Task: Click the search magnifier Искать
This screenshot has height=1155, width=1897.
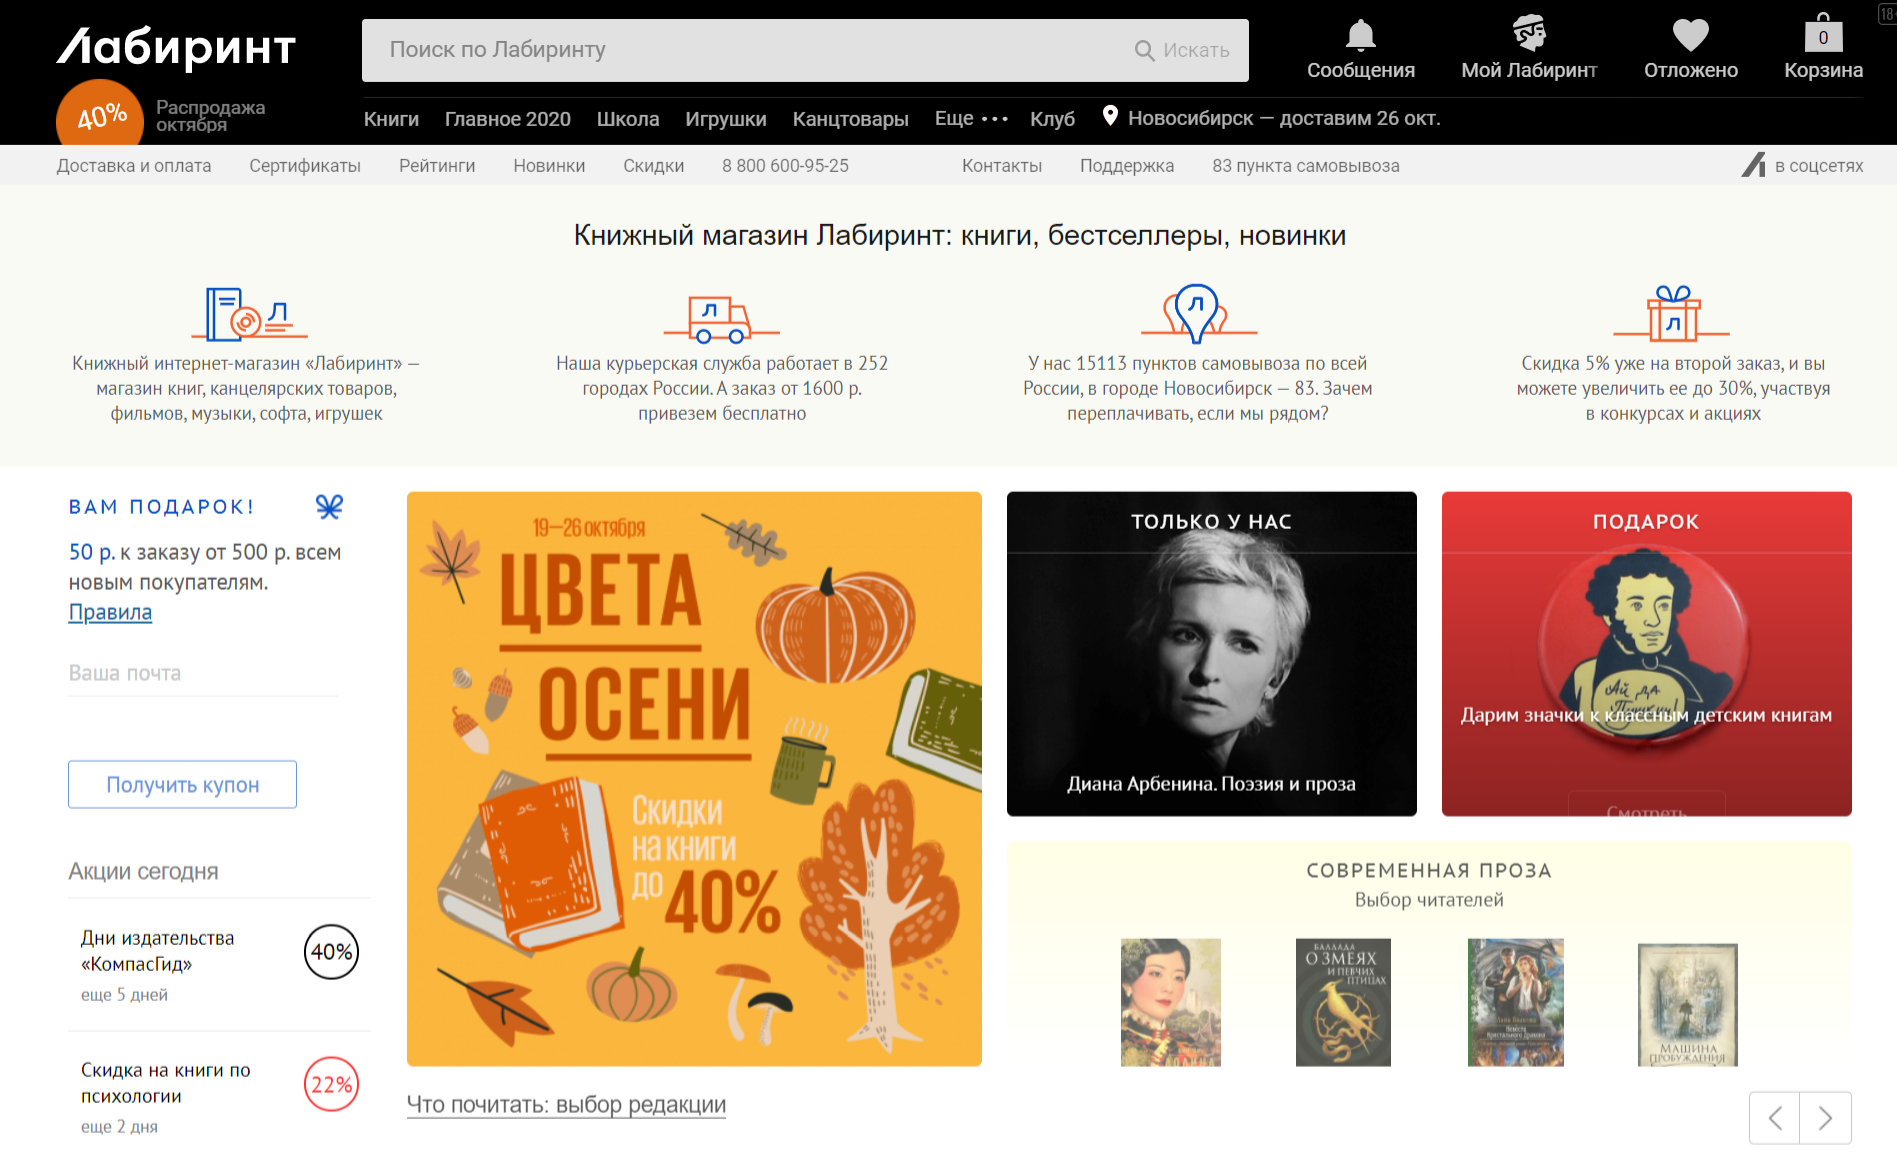Action: click(1182, 50)
